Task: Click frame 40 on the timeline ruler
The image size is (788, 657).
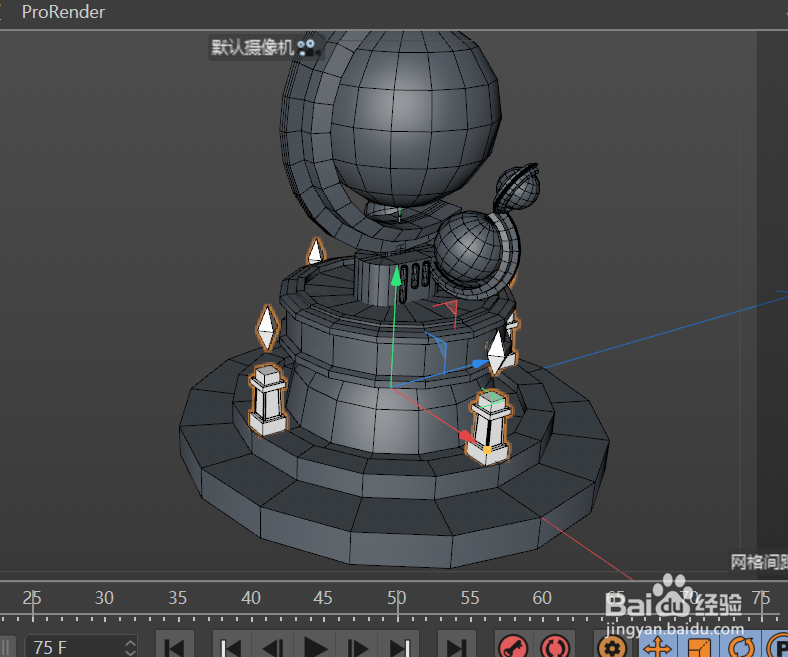Action: tap(251, 598)
